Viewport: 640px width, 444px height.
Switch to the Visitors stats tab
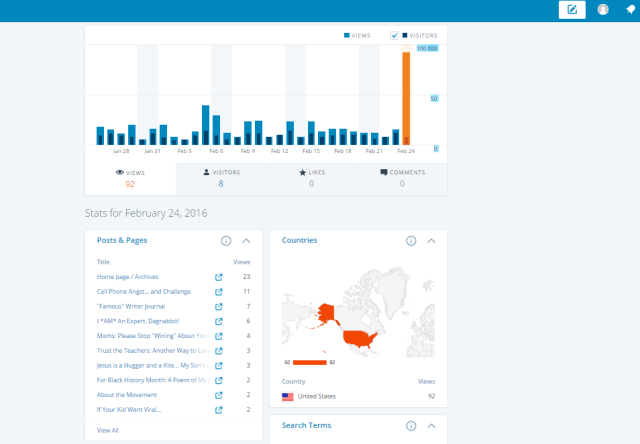221,178
